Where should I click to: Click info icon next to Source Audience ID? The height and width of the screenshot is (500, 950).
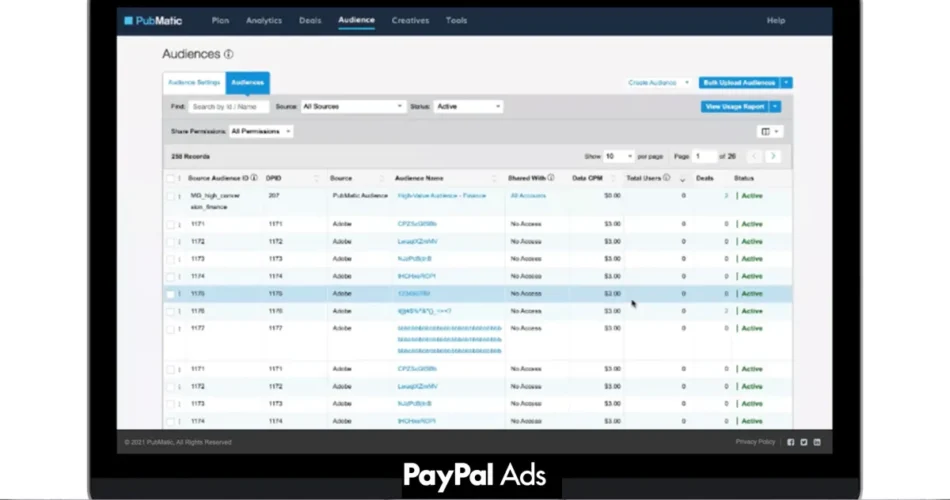(254, 178)
